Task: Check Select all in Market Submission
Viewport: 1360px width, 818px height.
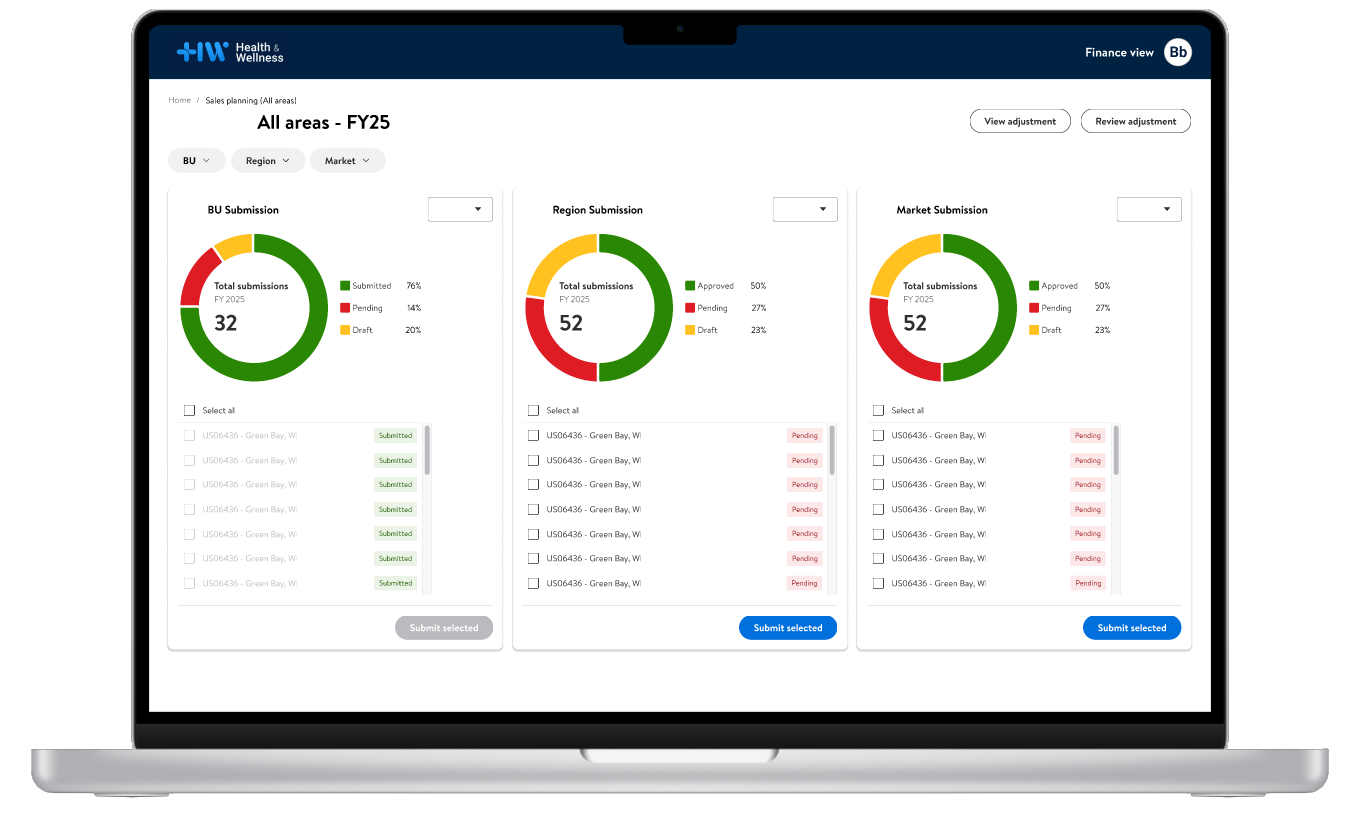Action: click(x=878, y=411)
